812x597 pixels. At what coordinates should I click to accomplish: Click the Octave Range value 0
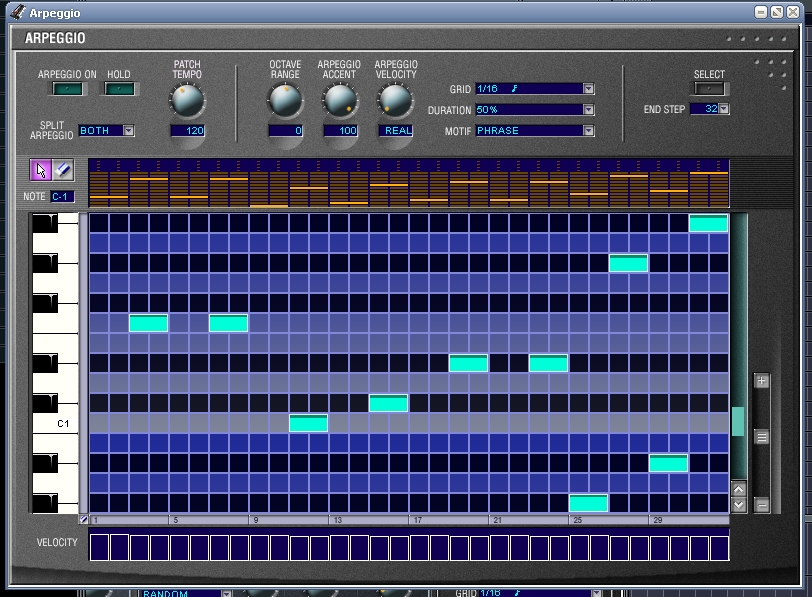(285, 130)
